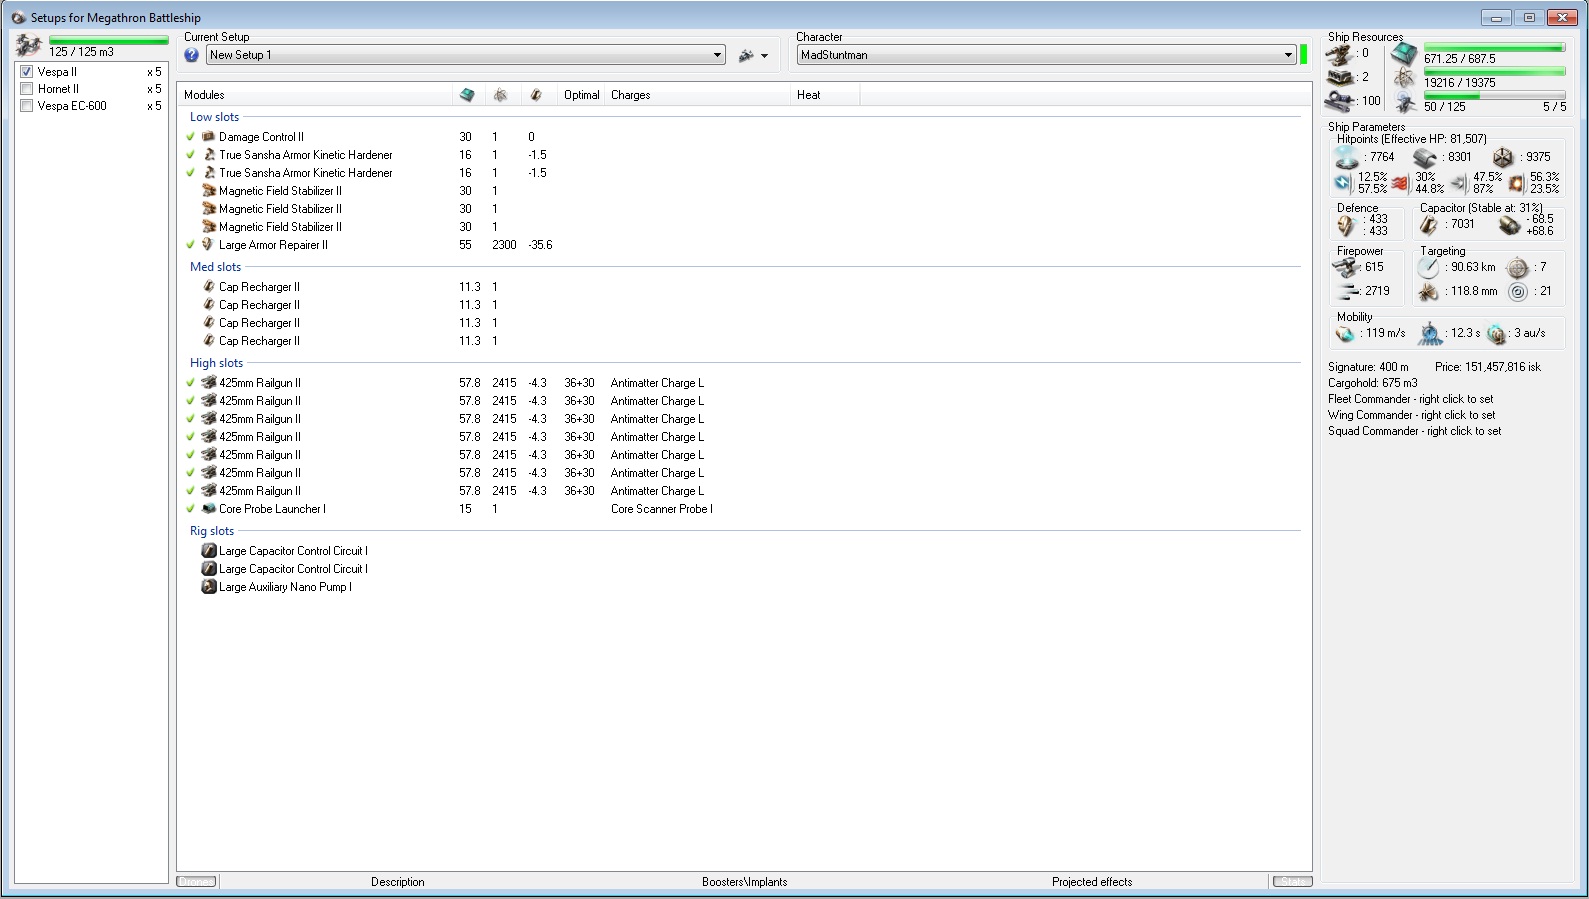Click the CPU usage bar 671.25 / 687.5
Viewport: 1589px width, 899px height.
[x=1494, y=48]
